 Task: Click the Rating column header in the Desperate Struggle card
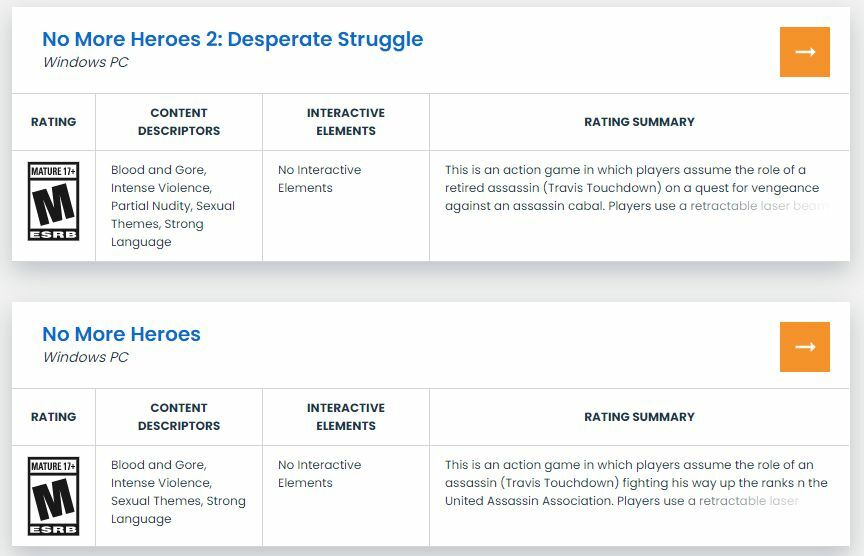pos(54,122)
